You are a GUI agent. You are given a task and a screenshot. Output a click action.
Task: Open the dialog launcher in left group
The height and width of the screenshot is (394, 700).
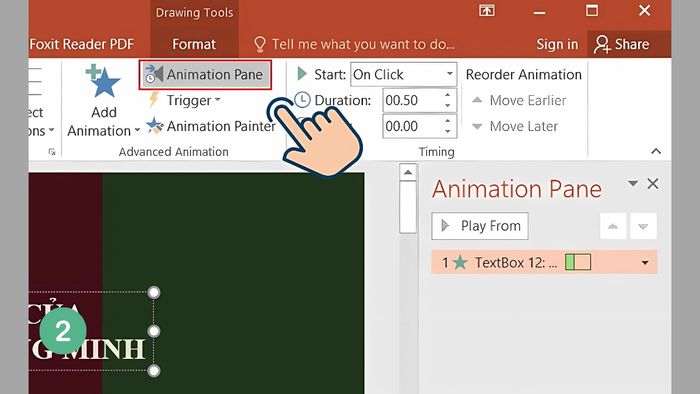(52, 152)
